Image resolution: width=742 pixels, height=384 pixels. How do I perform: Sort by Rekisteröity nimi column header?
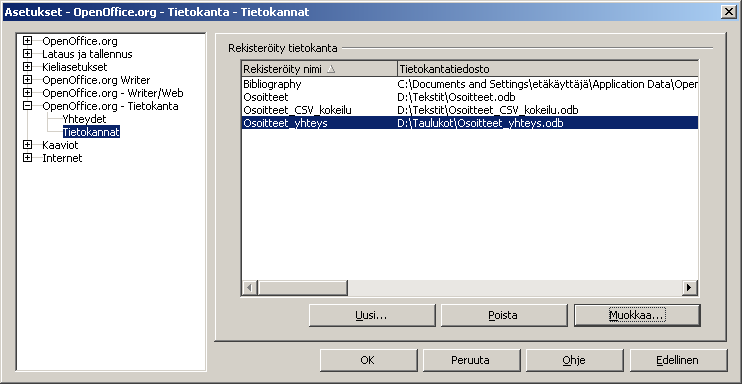click(x=319, y=69)
